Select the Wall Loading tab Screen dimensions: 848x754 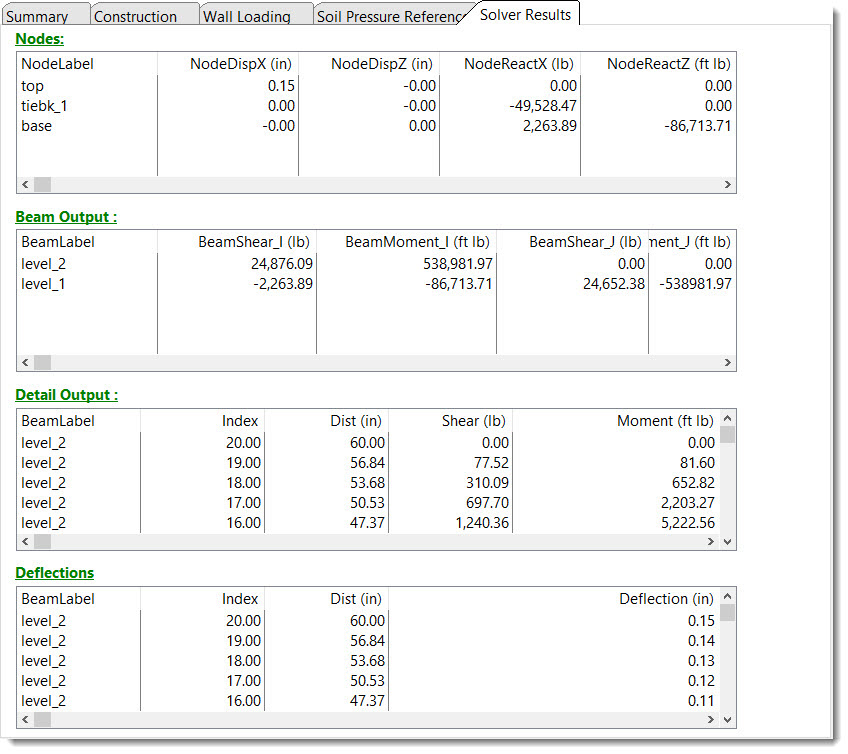coord(246,17)
